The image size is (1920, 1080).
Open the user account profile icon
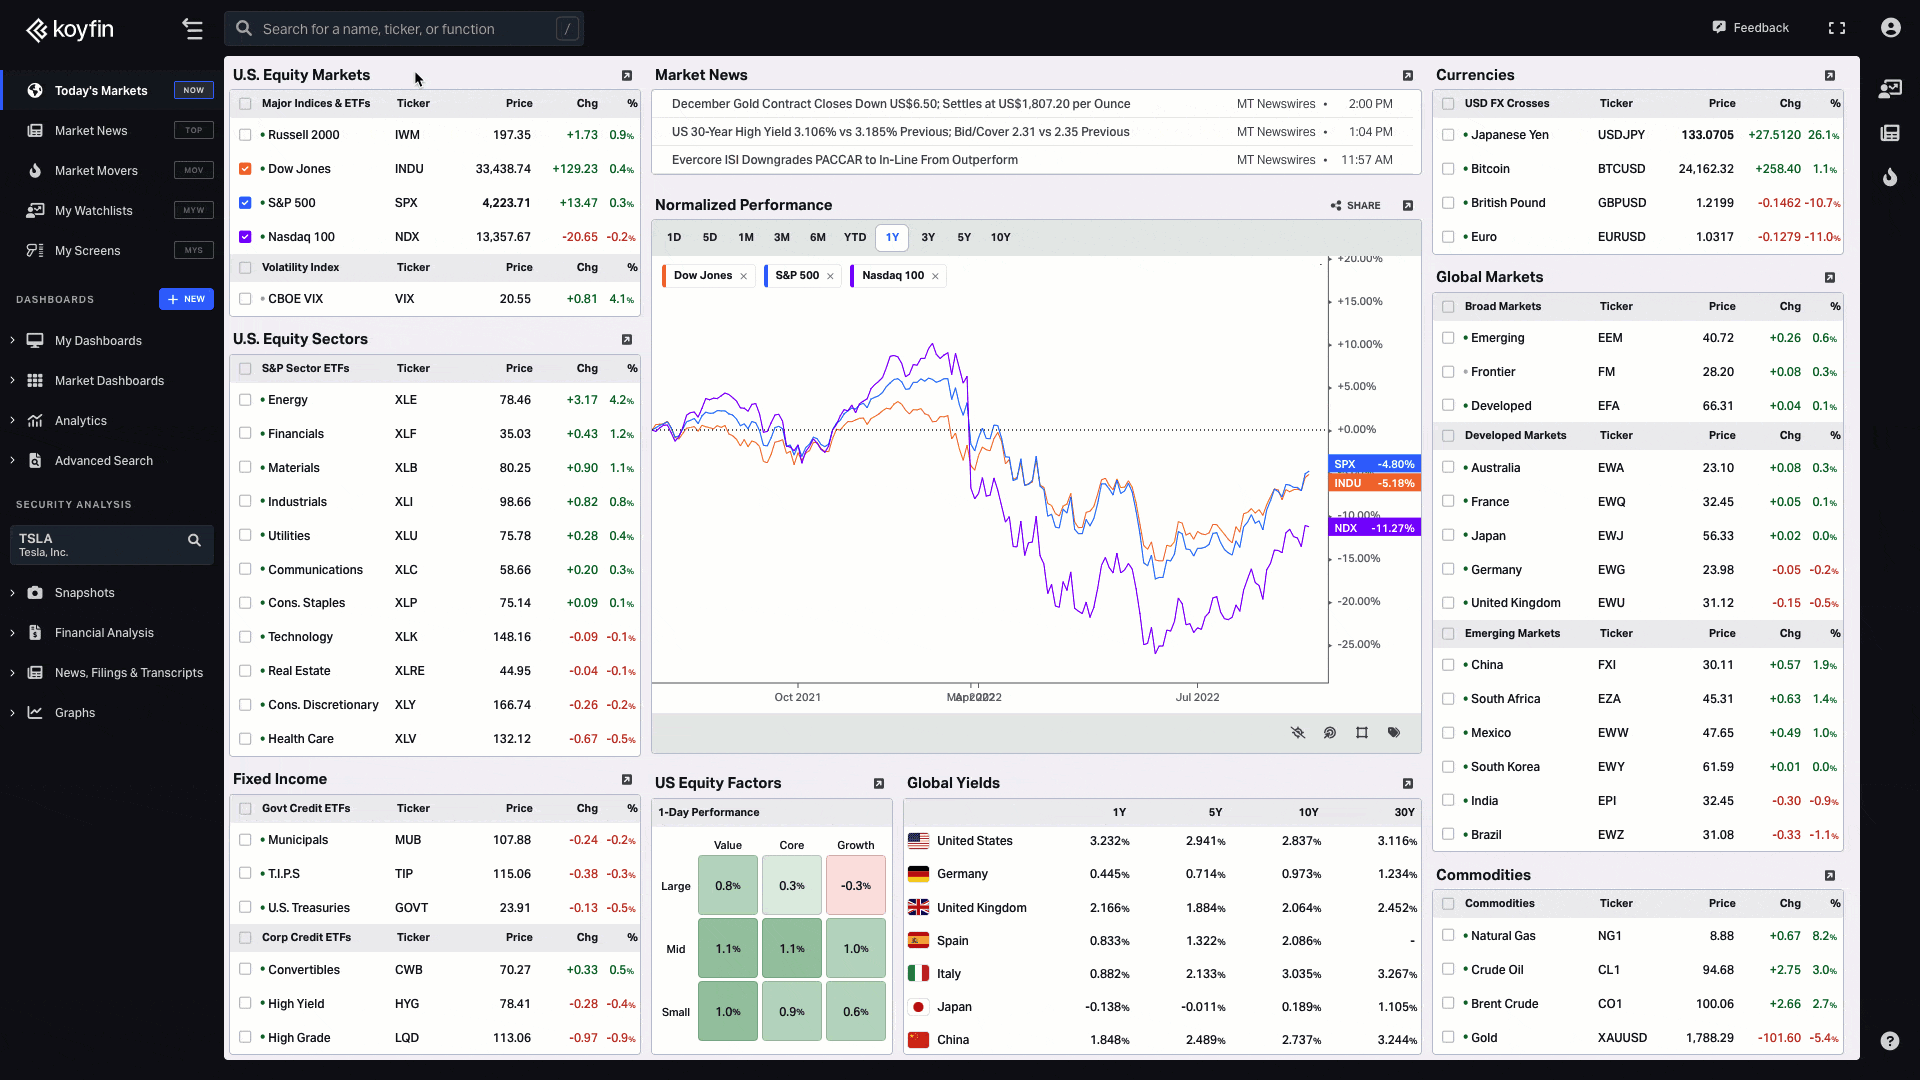[1890, 28]
